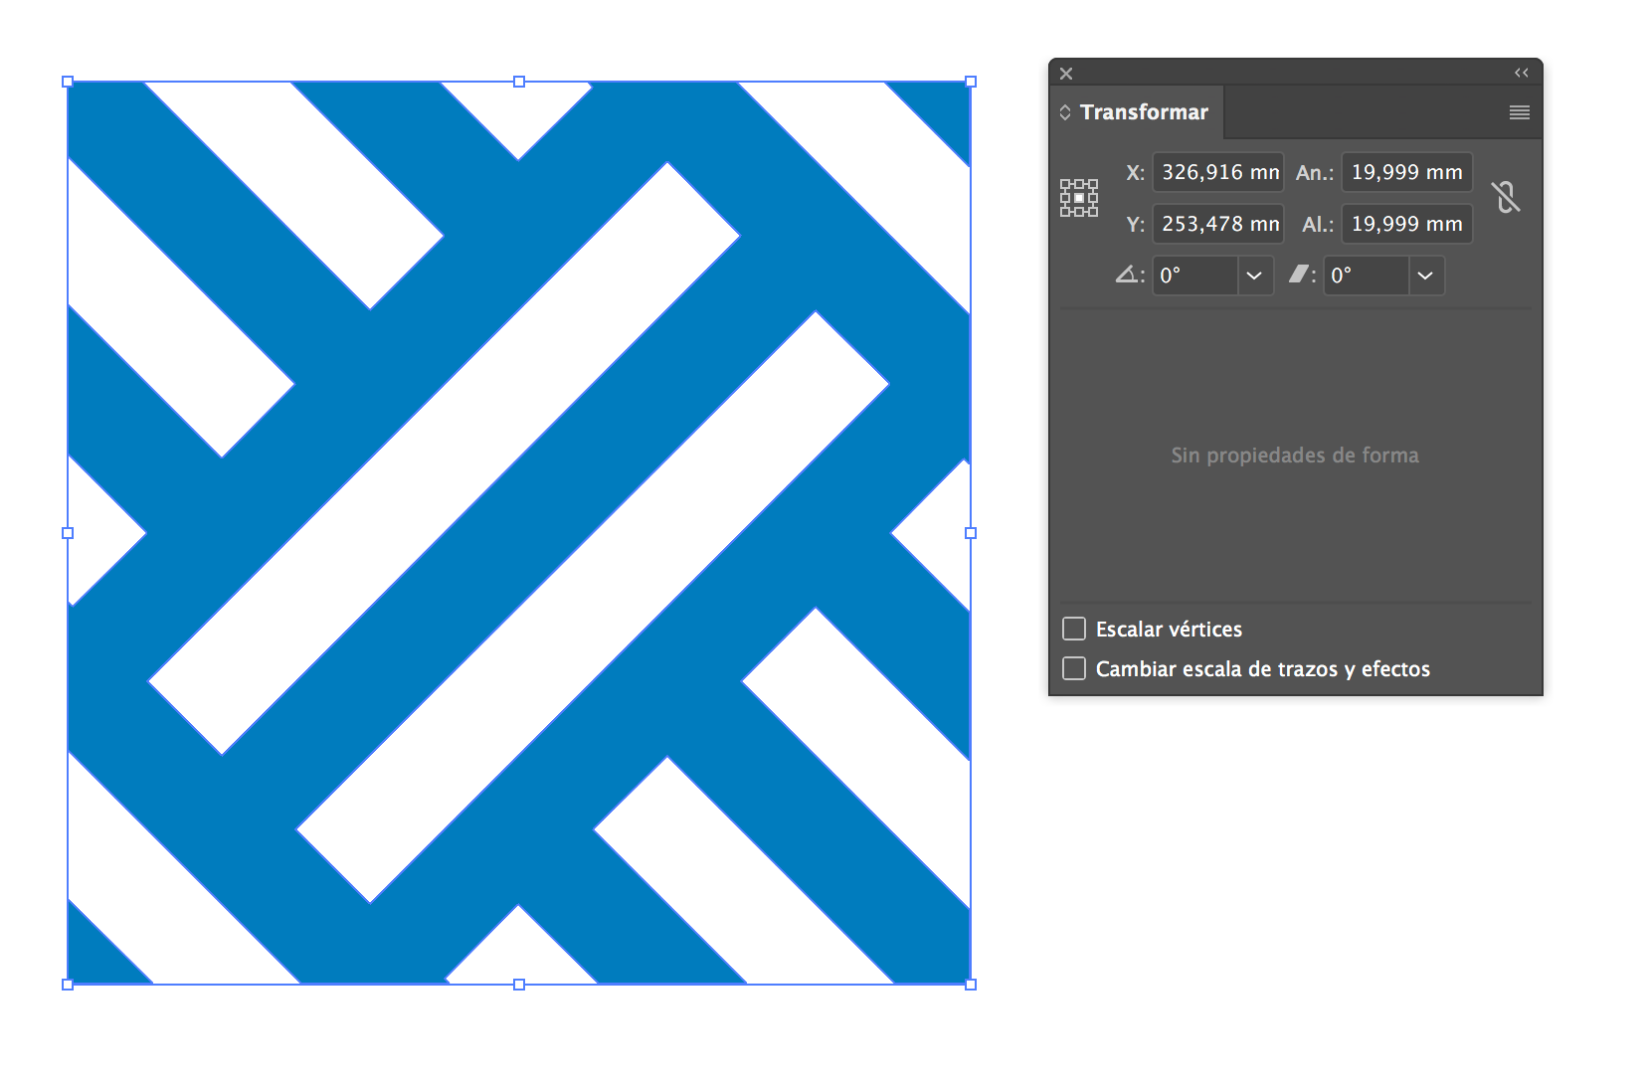This screenshot has width=1641, height=1080.
Task: Cycle panel view with Transformar tab arrows
Action: click(1065, 112)
